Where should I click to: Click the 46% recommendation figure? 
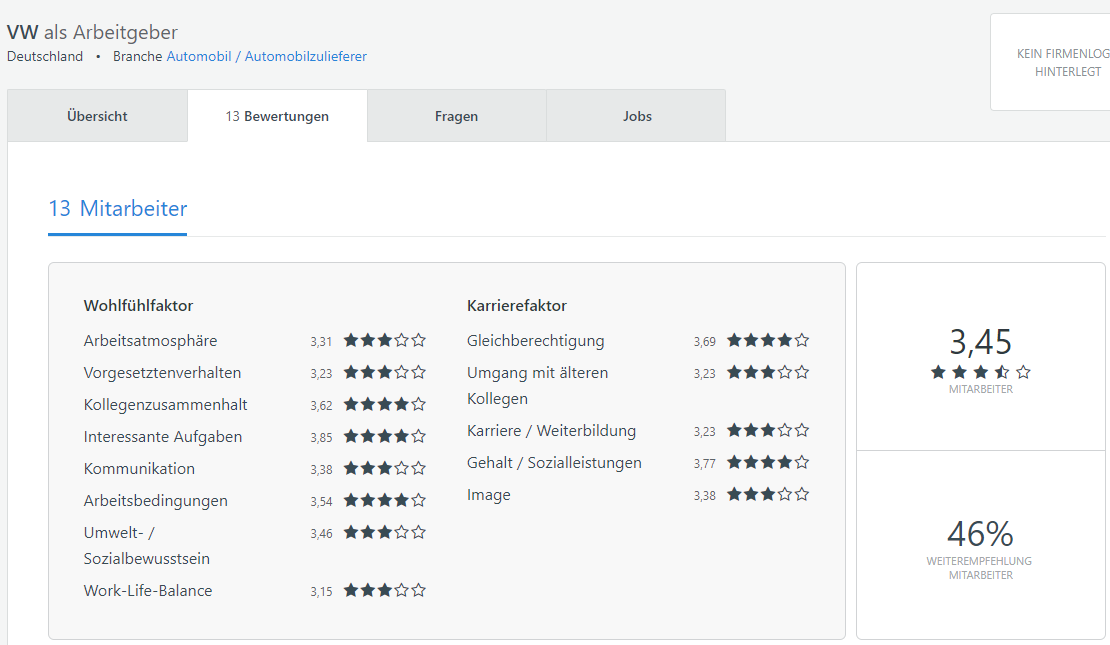click(x=980, y=534)
